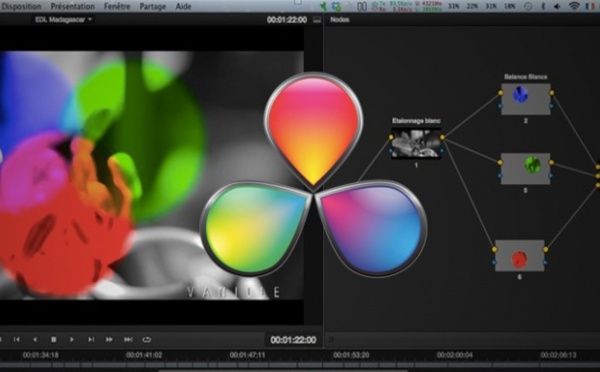
Task: Jump to first frame transport button
Action: [x=16, y=339]
